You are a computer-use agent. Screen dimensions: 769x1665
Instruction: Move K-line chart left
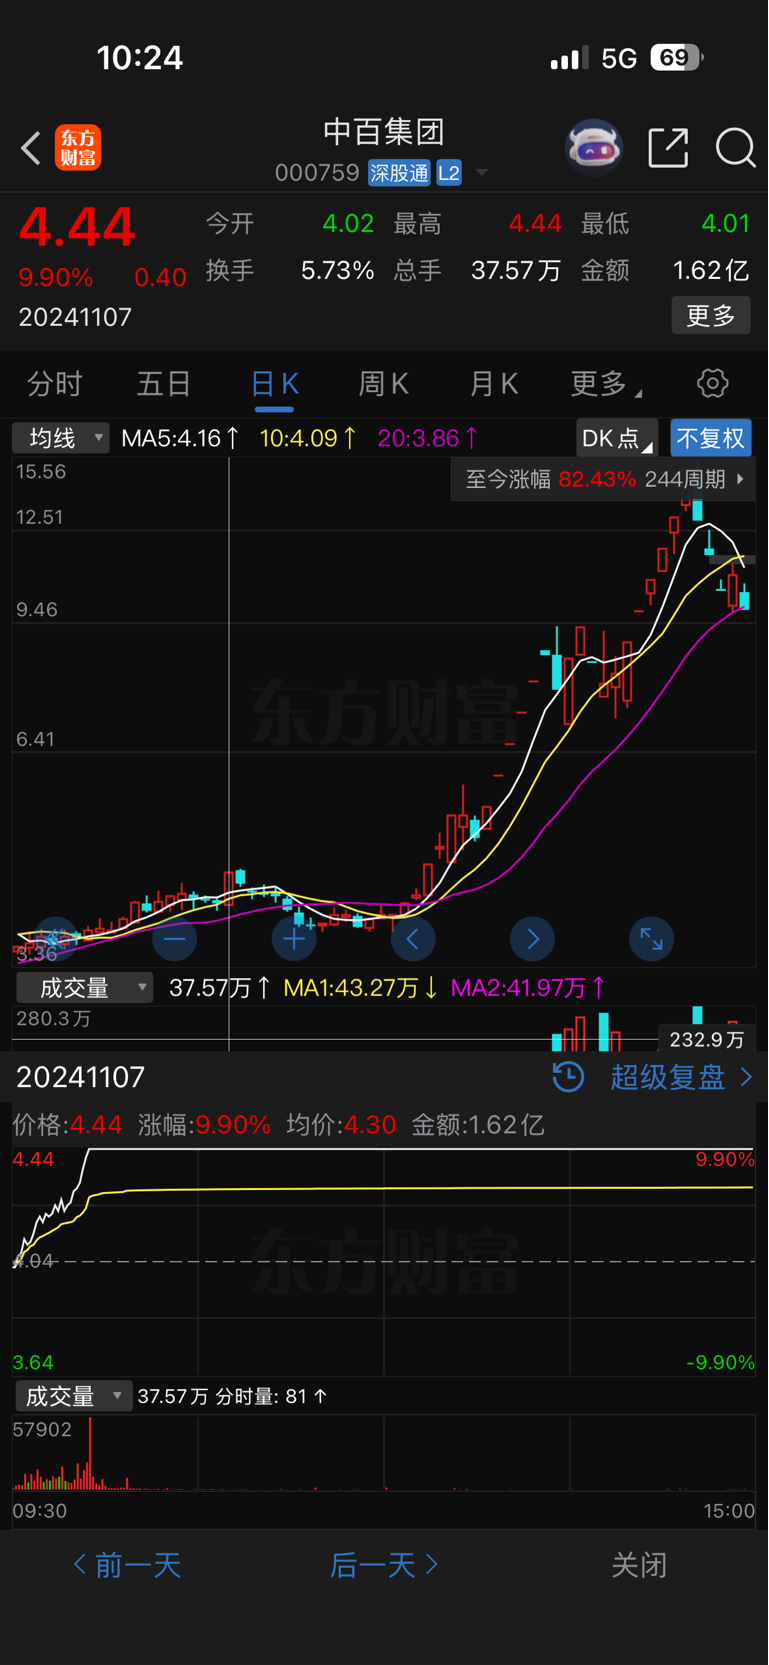(413, 939)
